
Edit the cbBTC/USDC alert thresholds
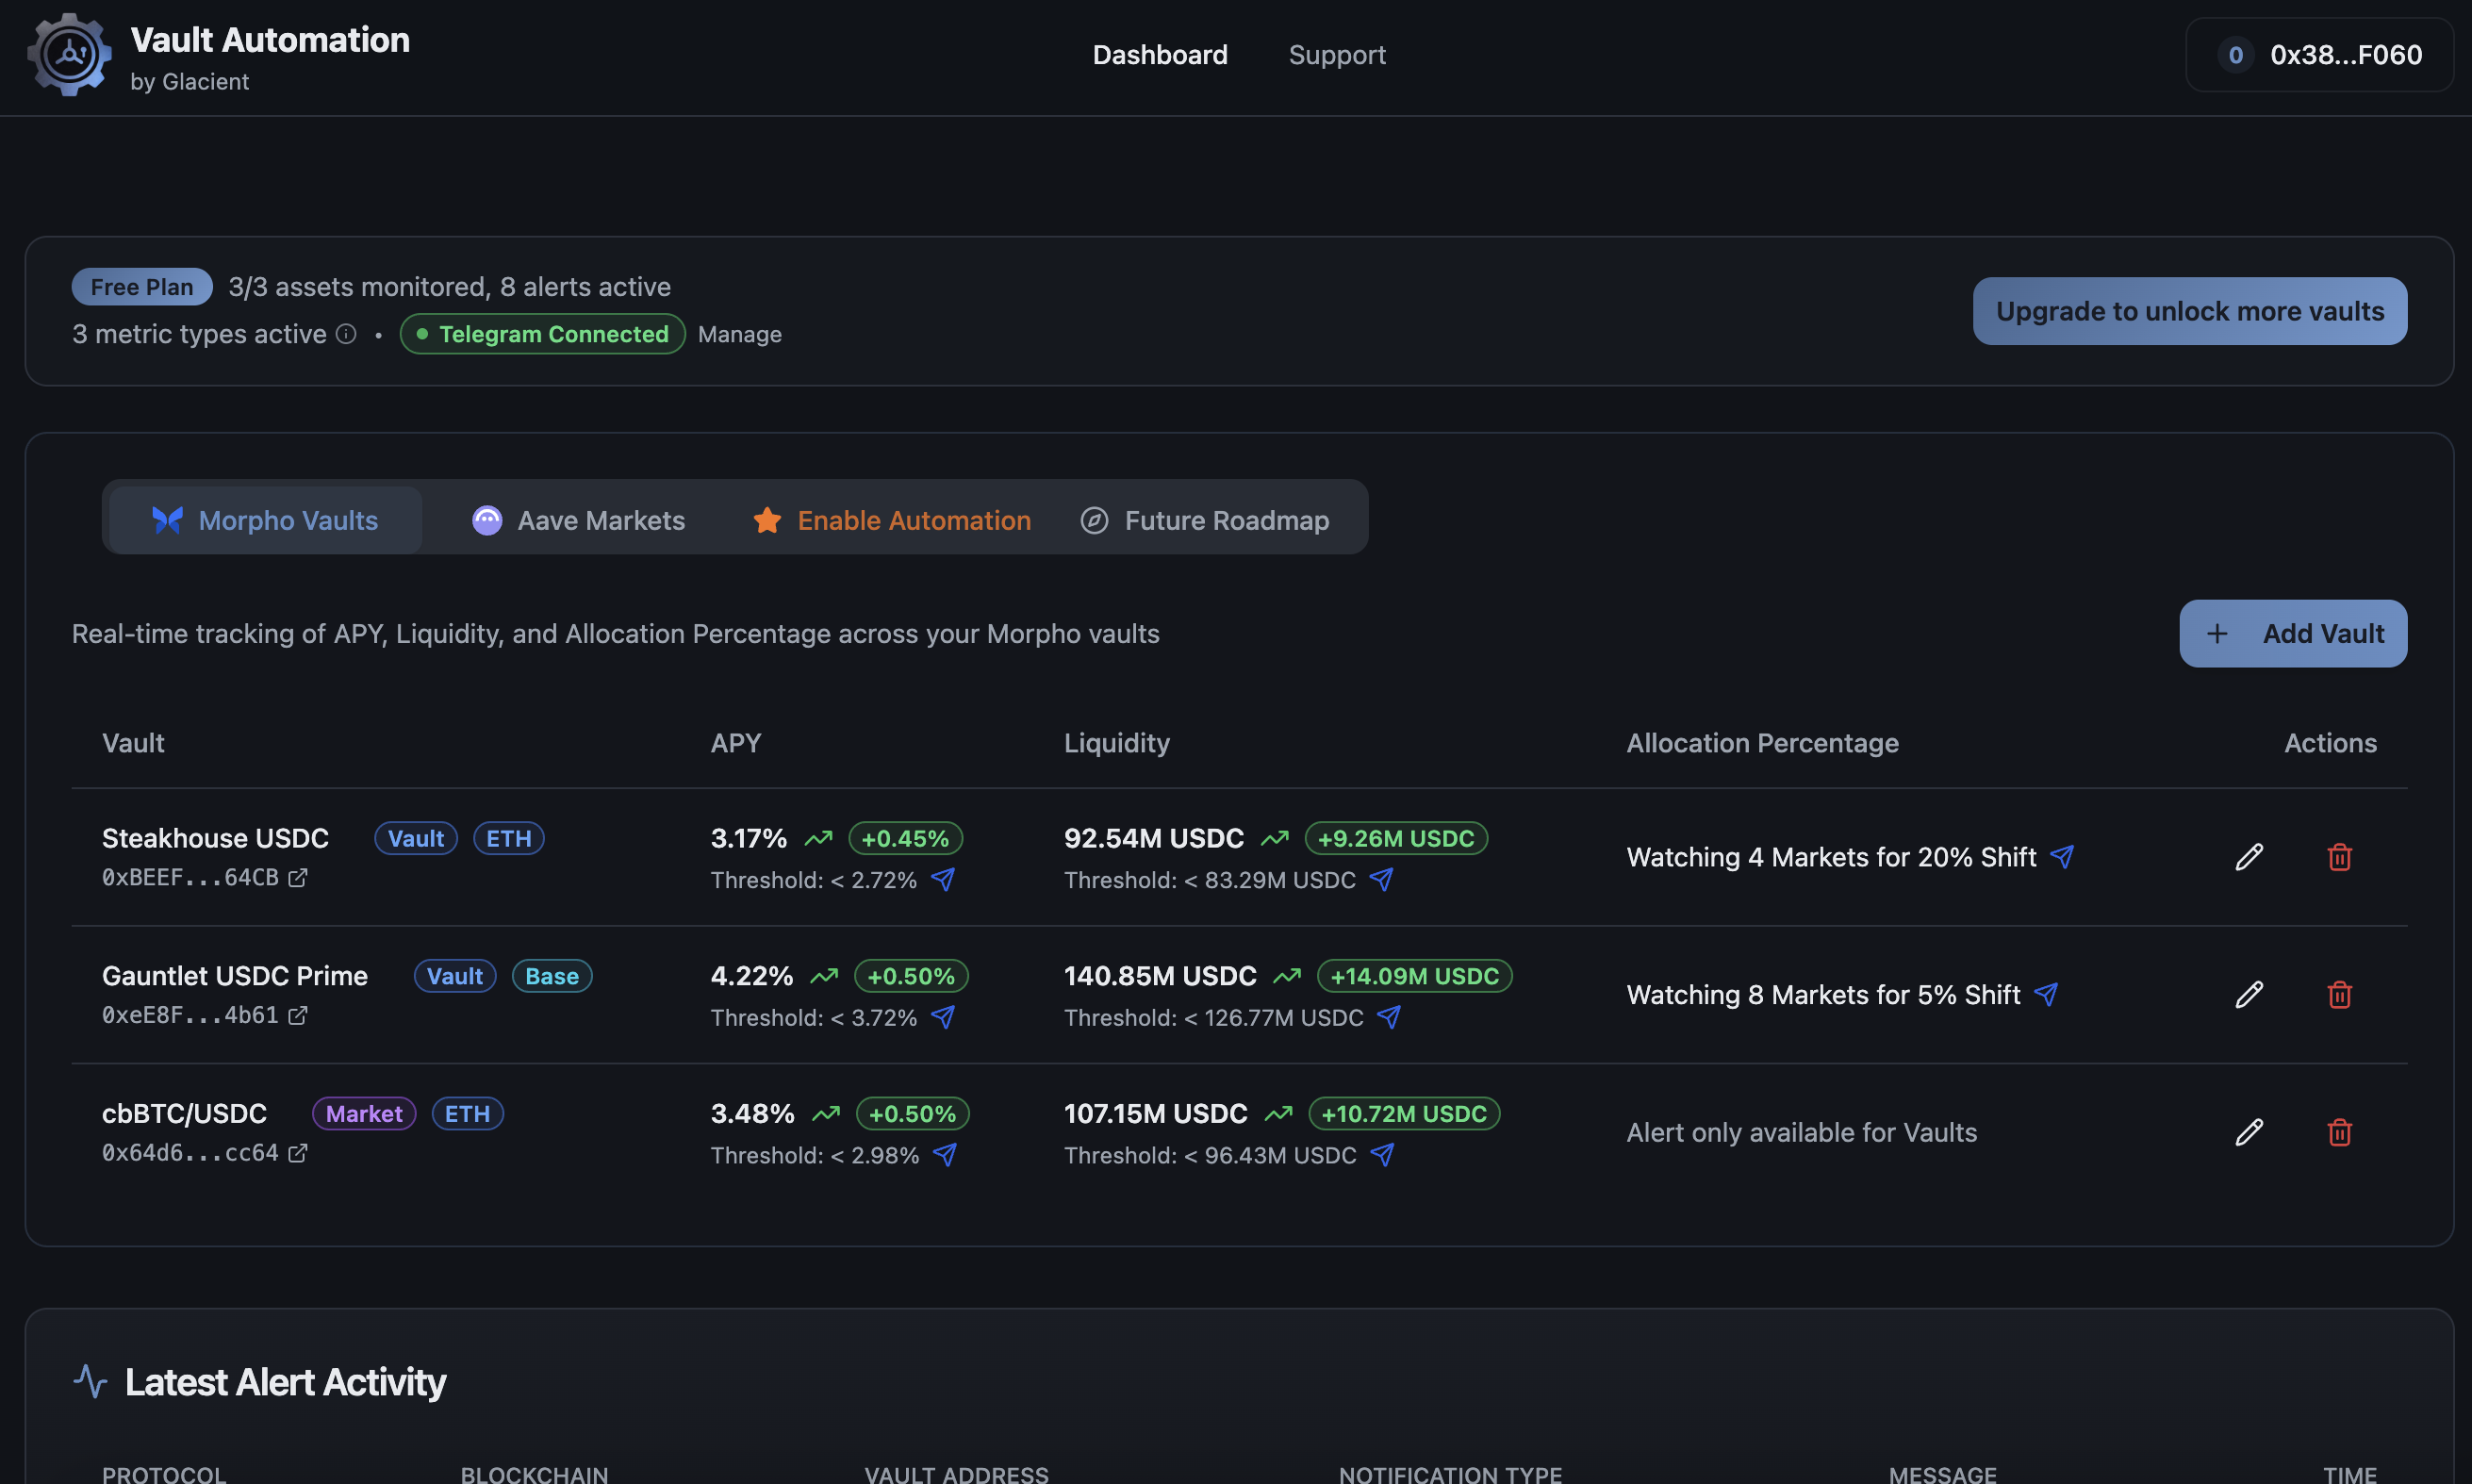click(2249, 1132)
